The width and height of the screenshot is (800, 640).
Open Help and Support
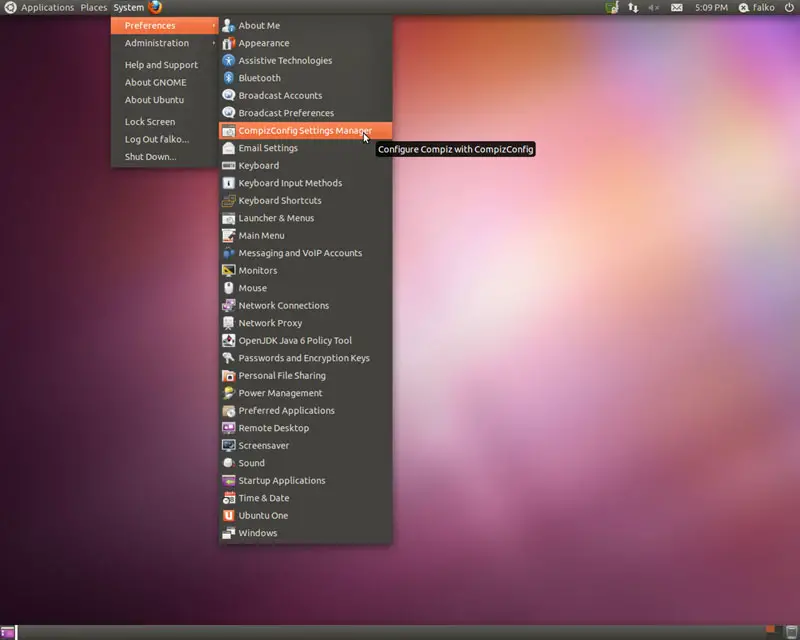[165, 65]
